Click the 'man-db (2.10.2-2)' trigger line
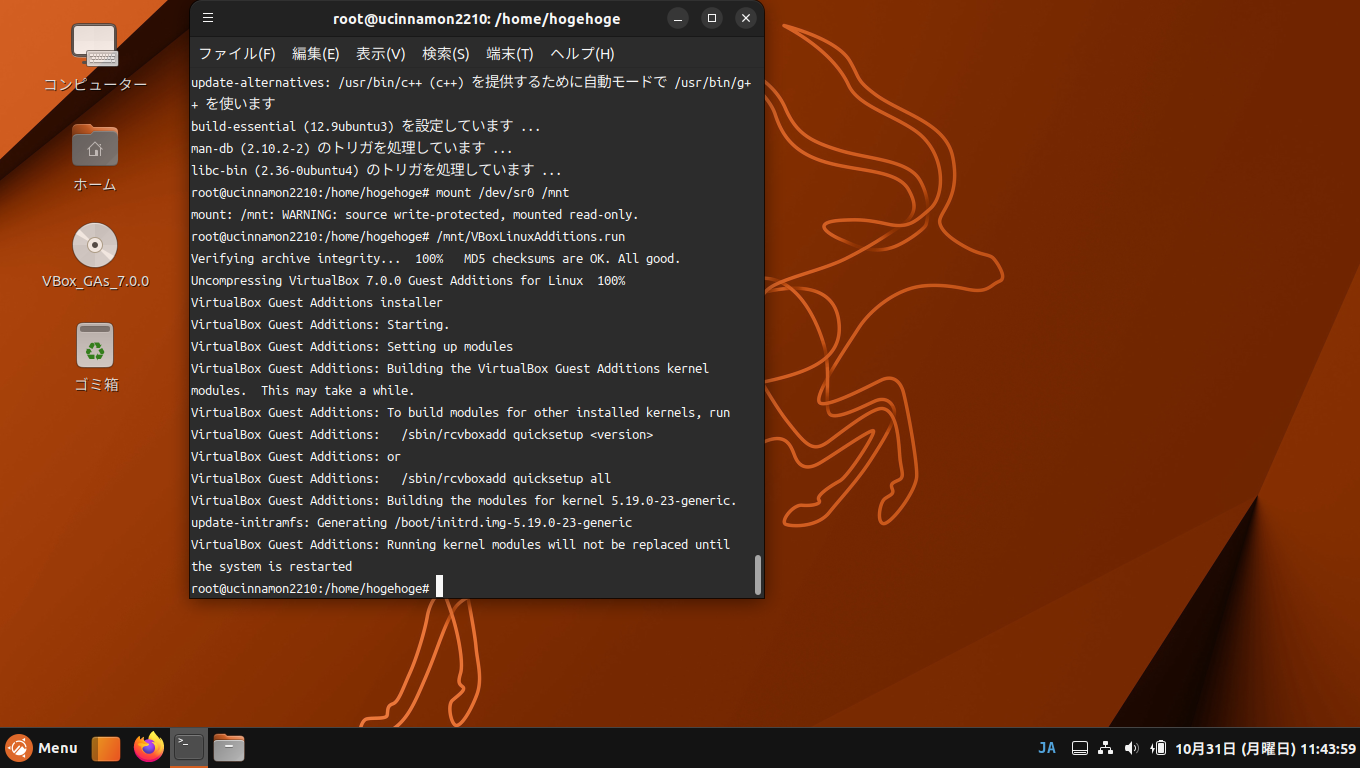Image resolution: width=1360 pixels, height=768 pixels. click(x=352, y=148)
